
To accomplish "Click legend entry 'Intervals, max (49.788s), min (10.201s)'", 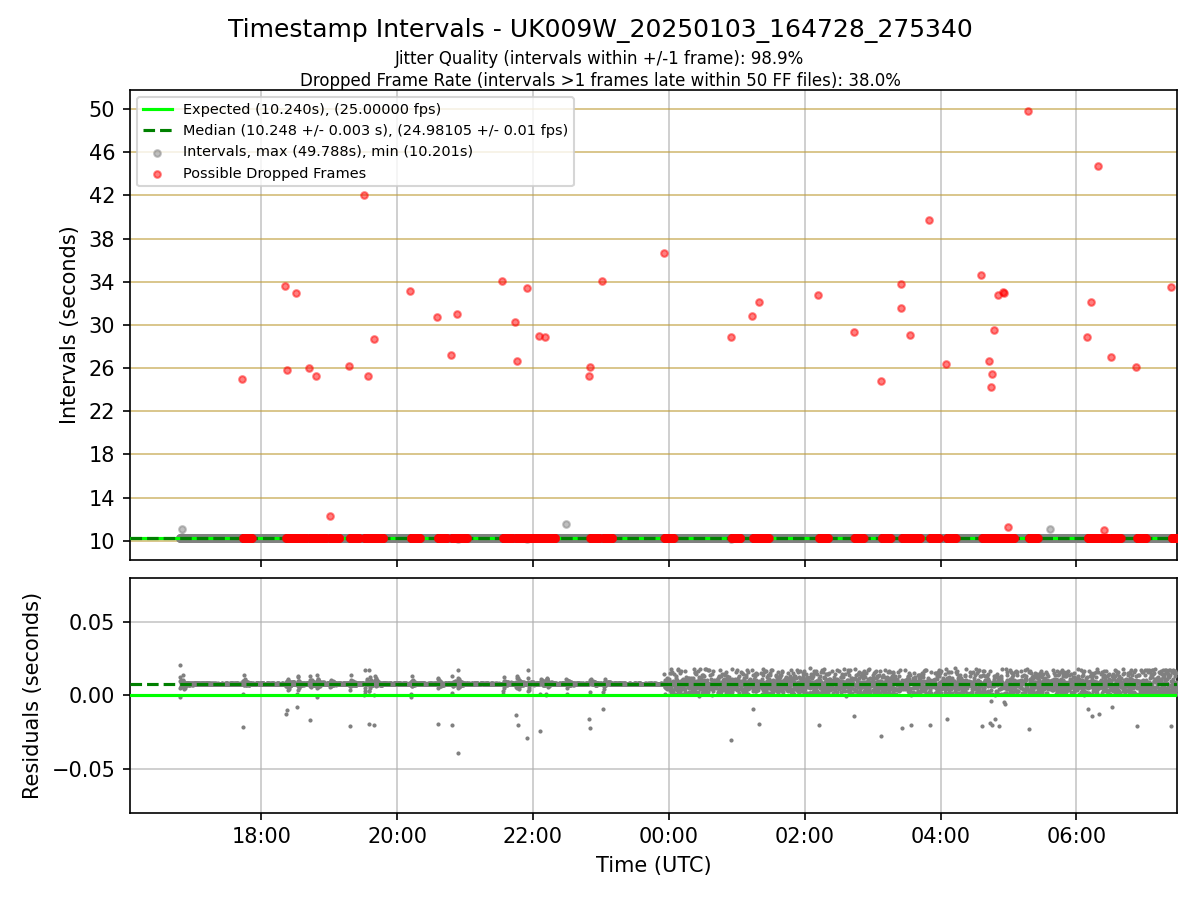I will coord(327,151).
